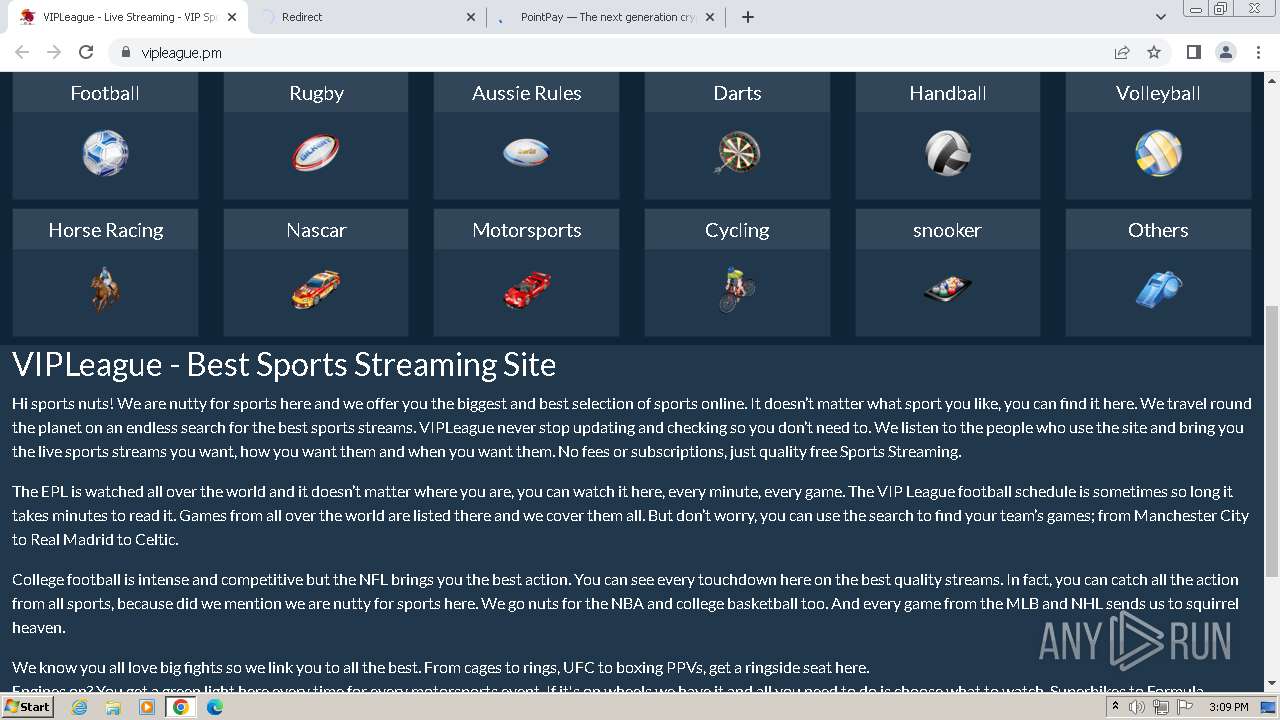Toggle the browser side panel

[1193, 53]
